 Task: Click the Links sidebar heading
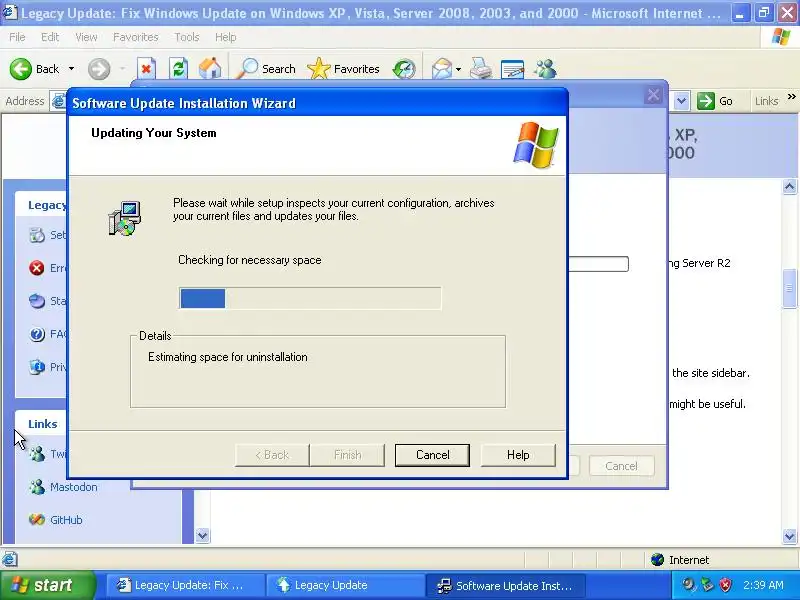(42, 424)
